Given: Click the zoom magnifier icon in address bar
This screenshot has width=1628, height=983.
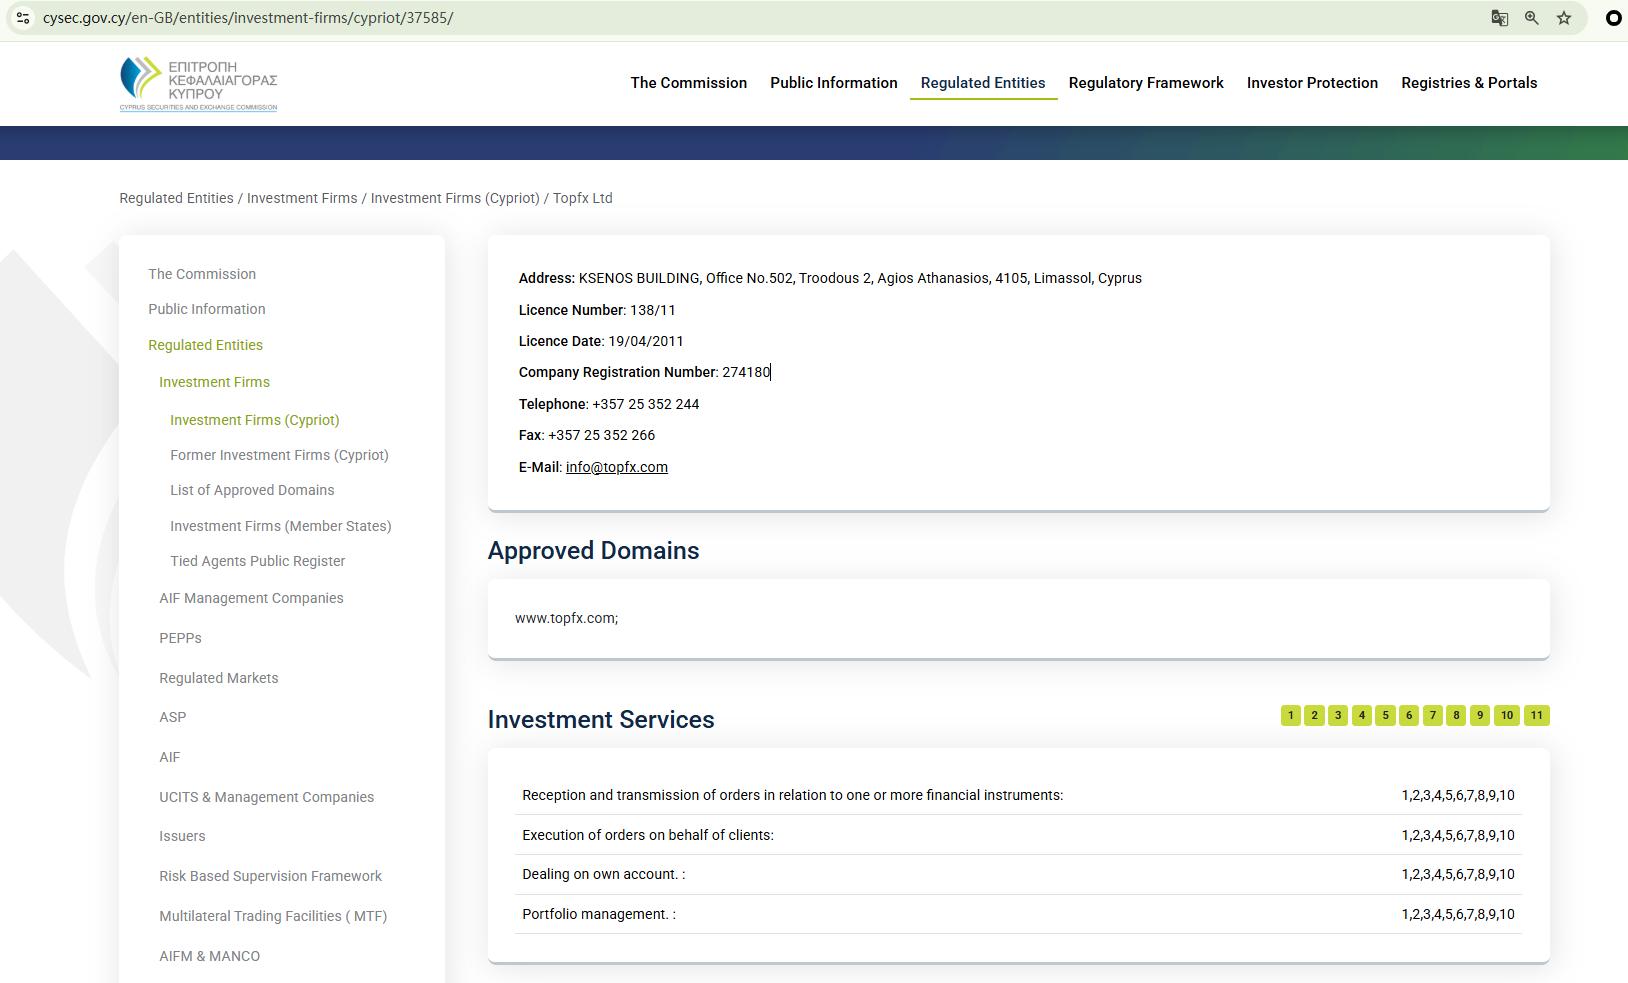Looking at the screenshot, I should pyautogui.click(x=1531, y=18).
